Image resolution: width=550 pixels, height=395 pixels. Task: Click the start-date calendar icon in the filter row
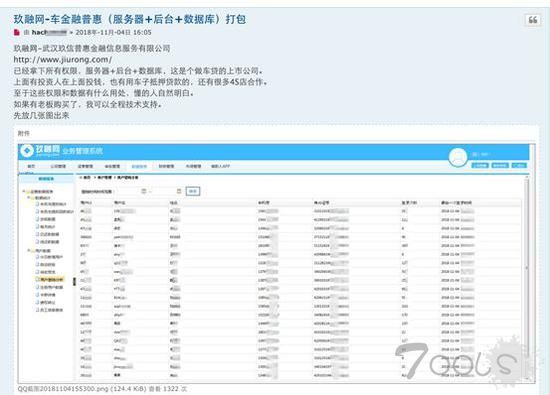(x=143, y=191)
